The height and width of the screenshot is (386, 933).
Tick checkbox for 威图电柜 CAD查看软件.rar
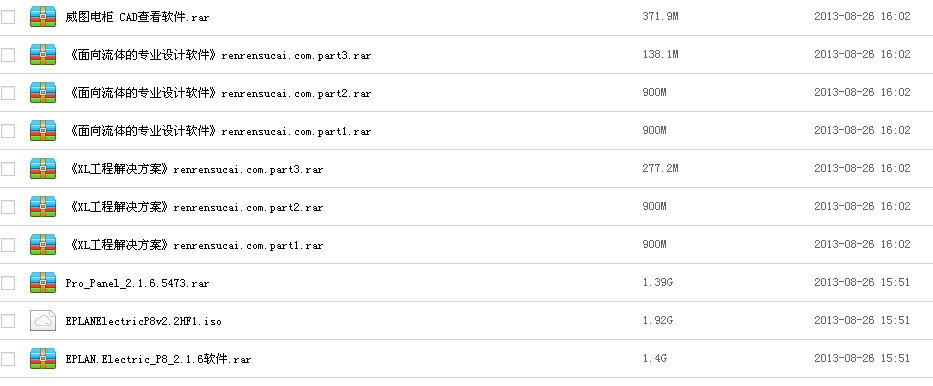(8, 17)
